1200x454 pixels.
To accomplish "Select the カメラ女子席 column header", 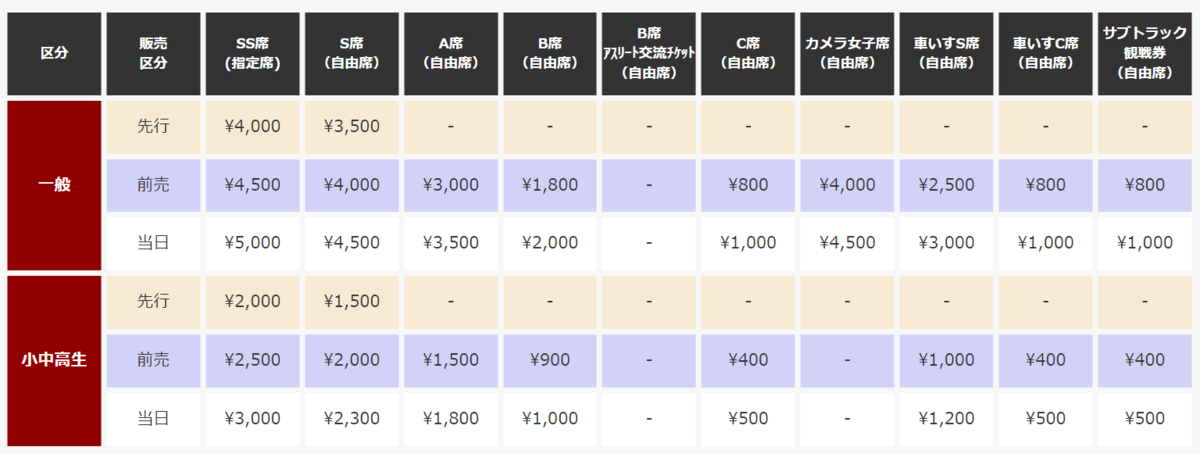I will [846, 53].
